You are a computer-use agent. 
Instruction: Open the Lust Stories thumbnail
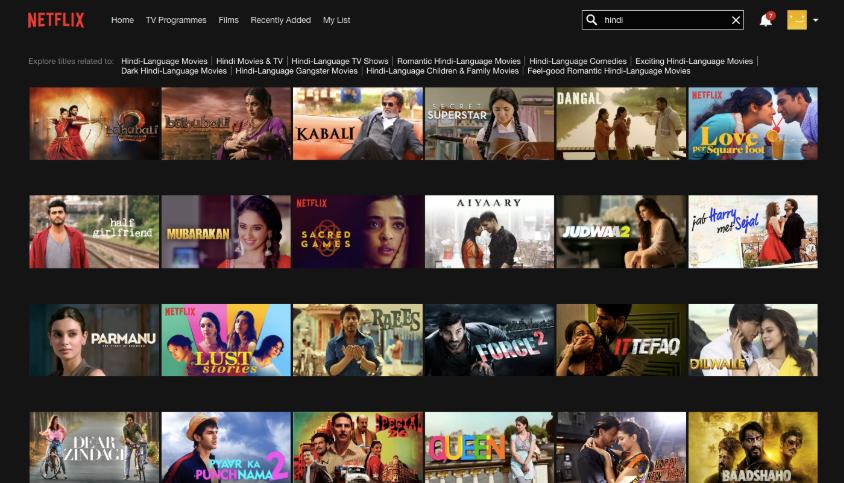(226, 340)
